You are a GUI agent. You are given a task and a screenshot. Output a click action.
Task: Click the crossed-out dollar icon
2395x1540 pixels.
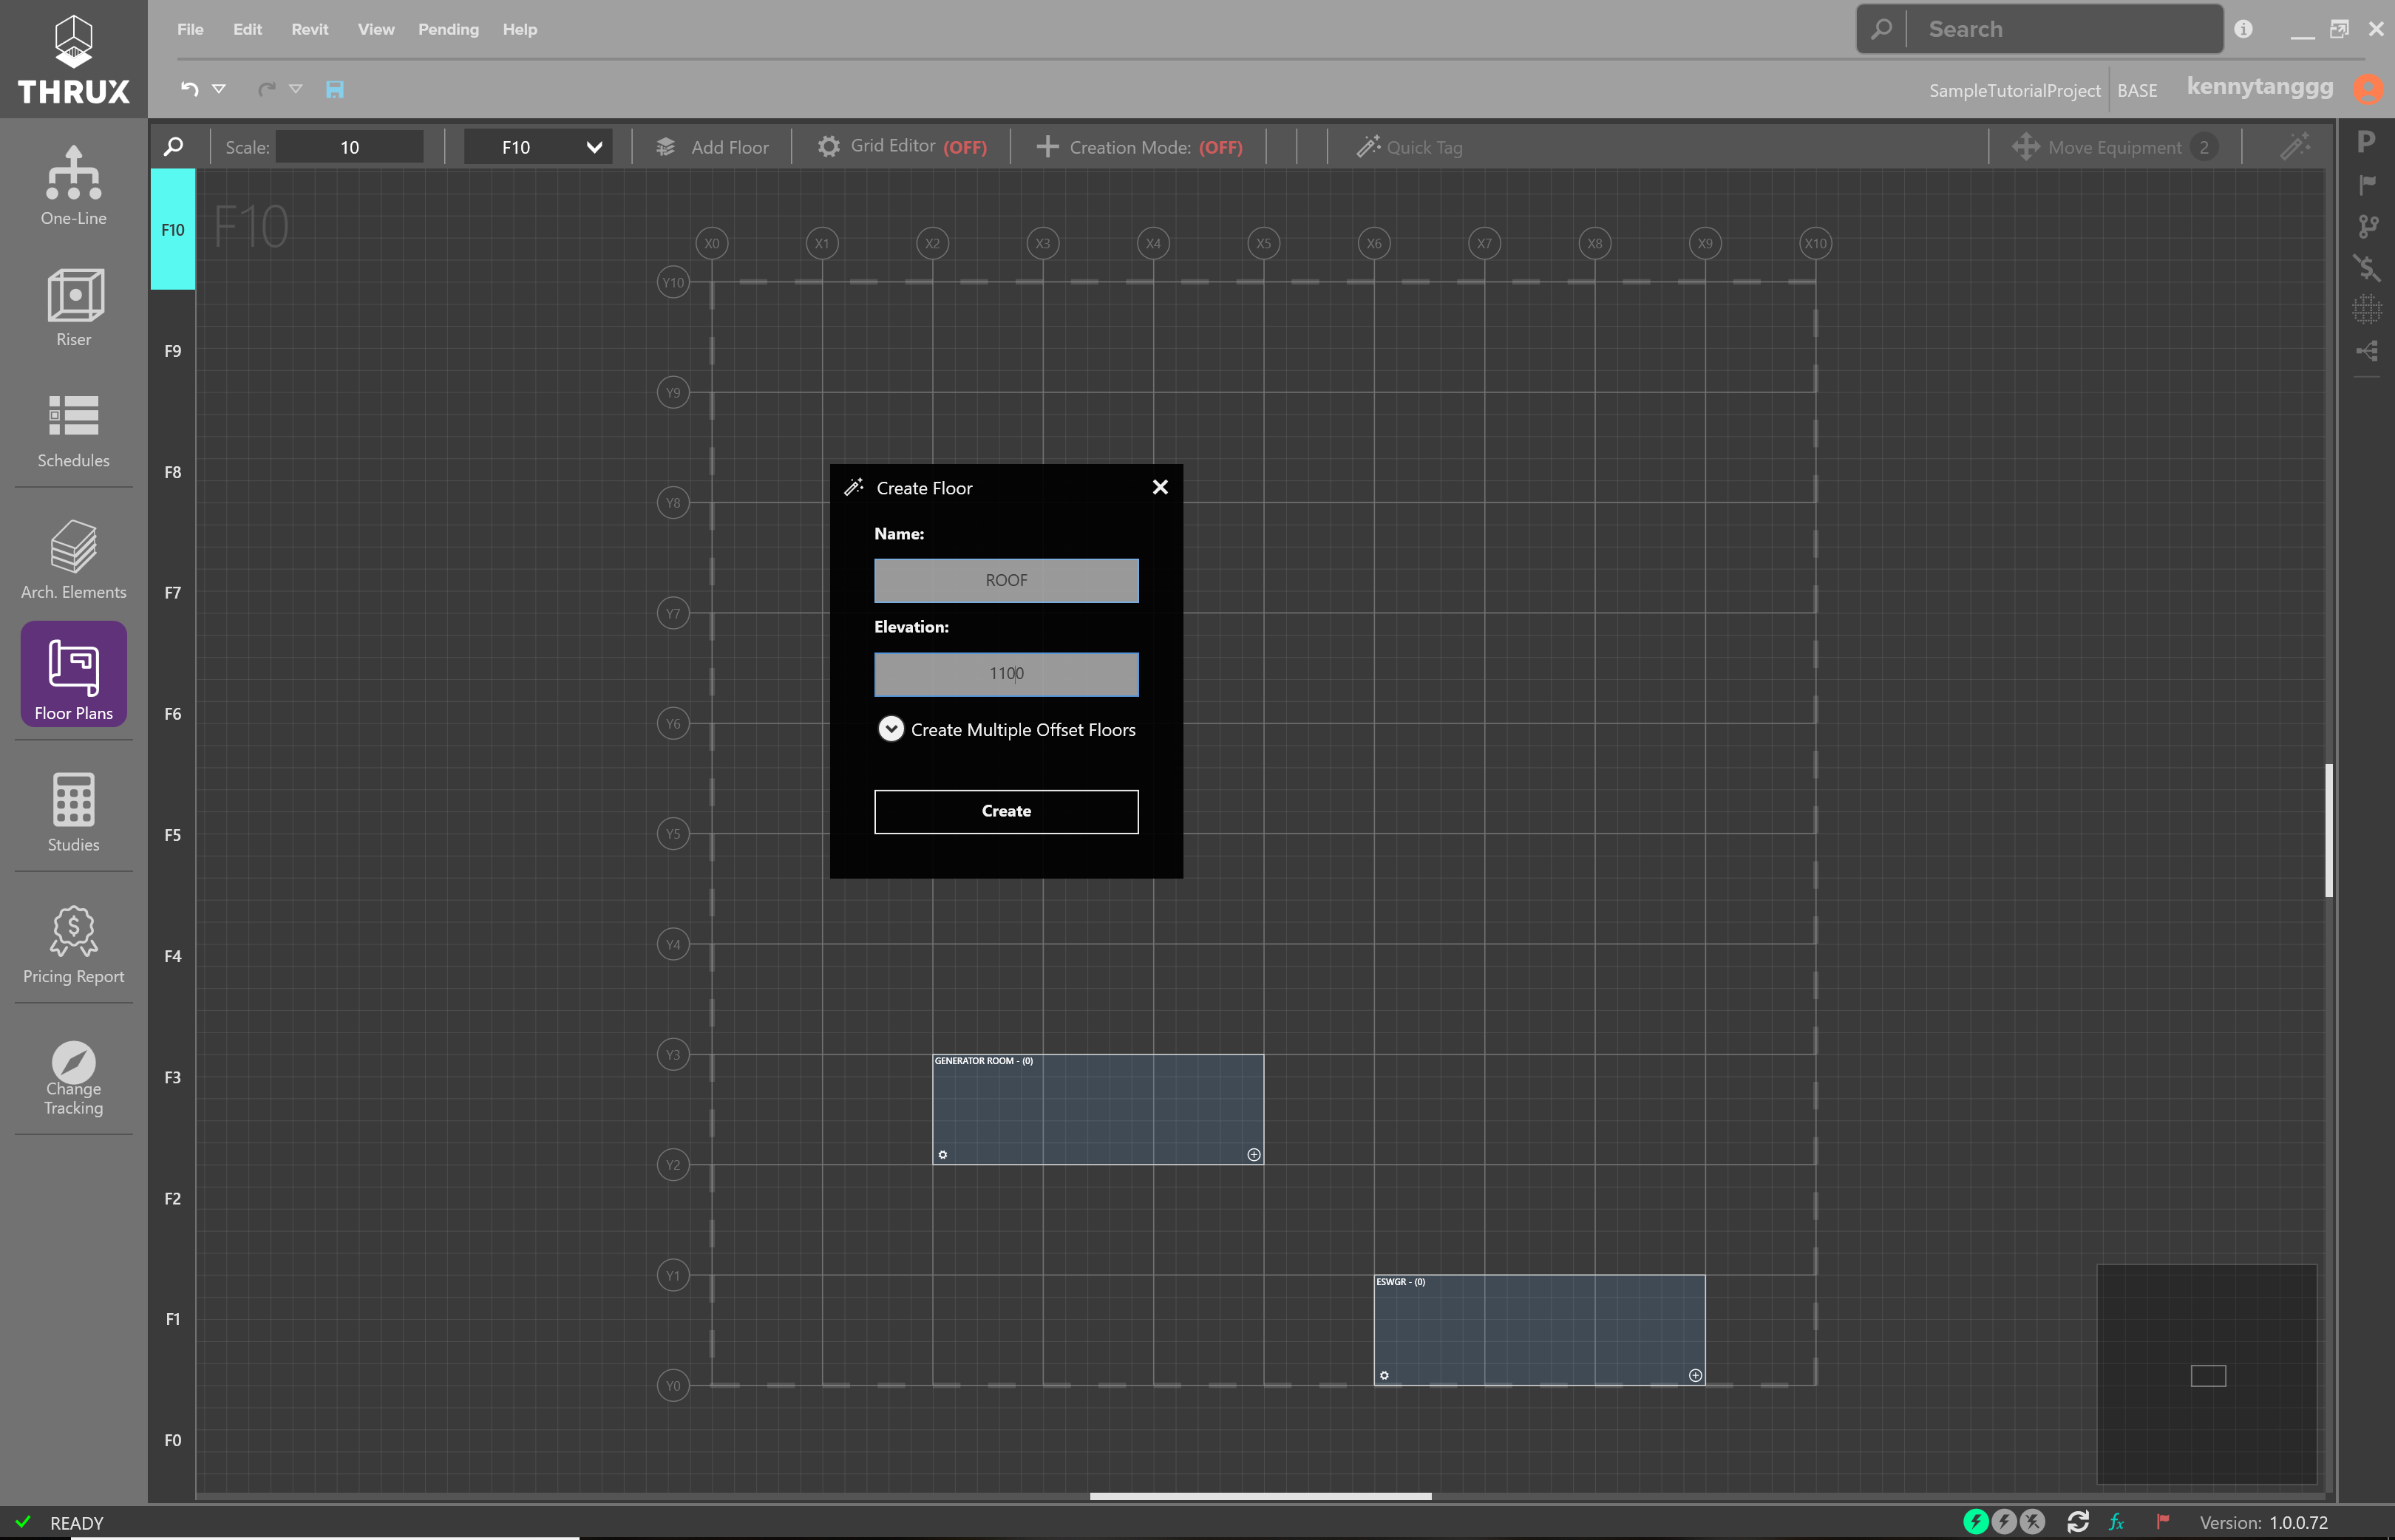[x=2366, y=267]
